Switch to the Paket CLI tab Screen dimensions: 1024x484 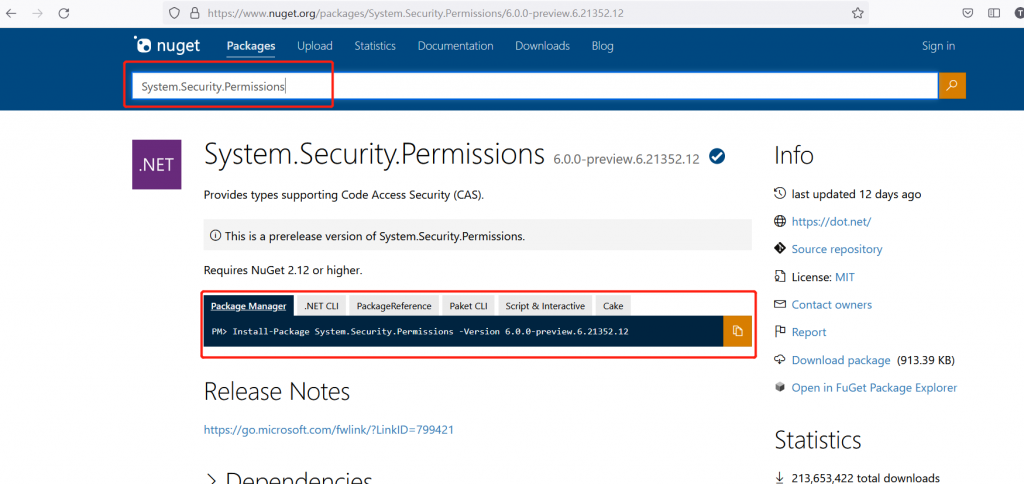pyautogui.click(x=468, y=306)
